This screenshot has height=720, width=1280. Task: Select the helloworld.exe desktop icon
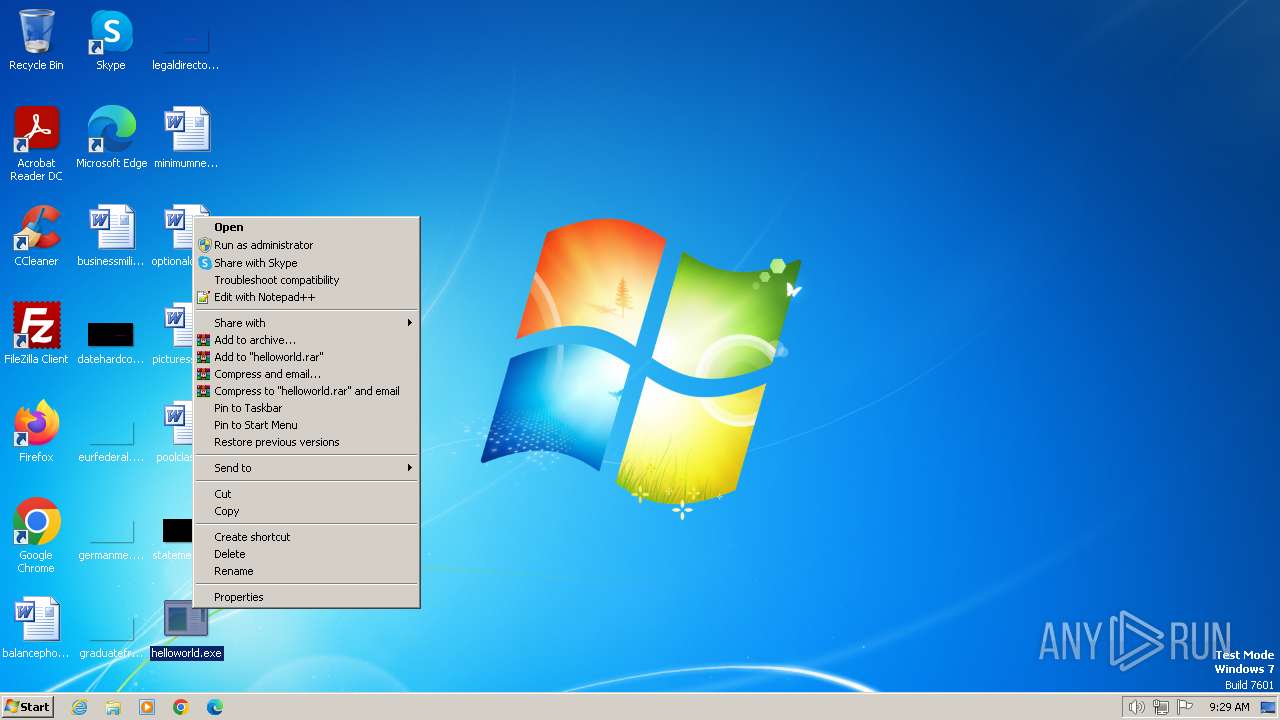[186, 628]
